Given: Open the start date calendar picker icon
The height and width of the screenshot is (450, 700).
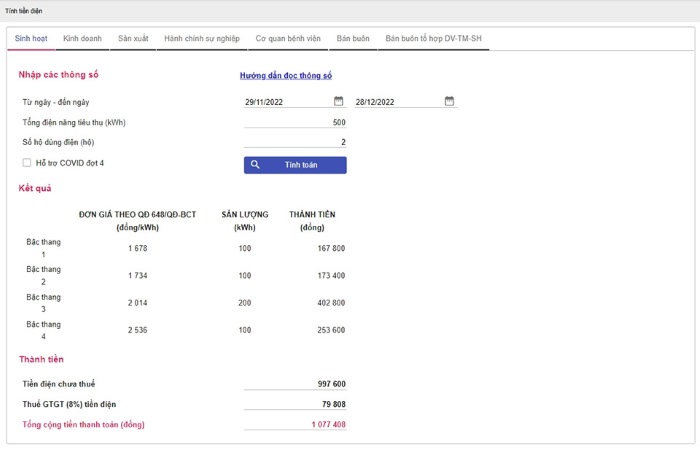Looking at the screenshot, I should pyautogui.click(x=338, y=101).
